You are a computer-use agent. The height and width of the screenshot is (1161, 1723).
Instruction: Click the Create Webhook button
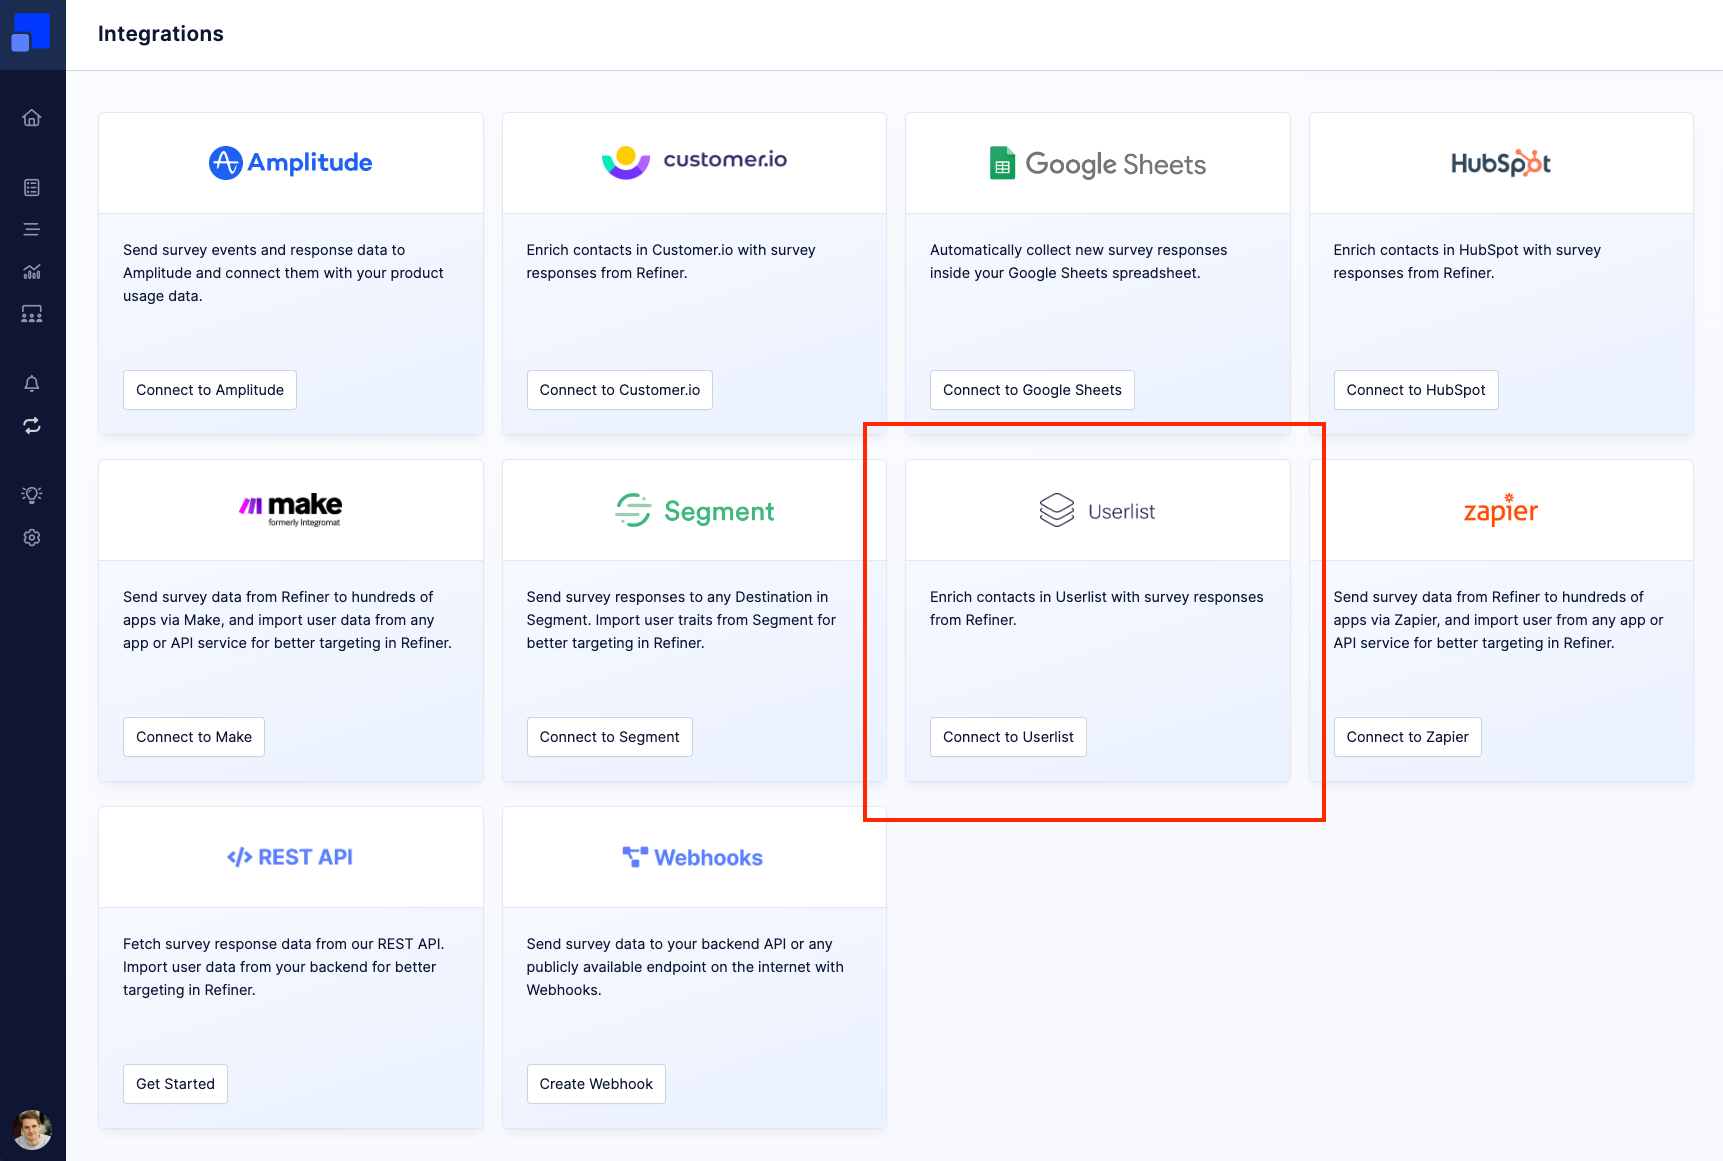596,1084
